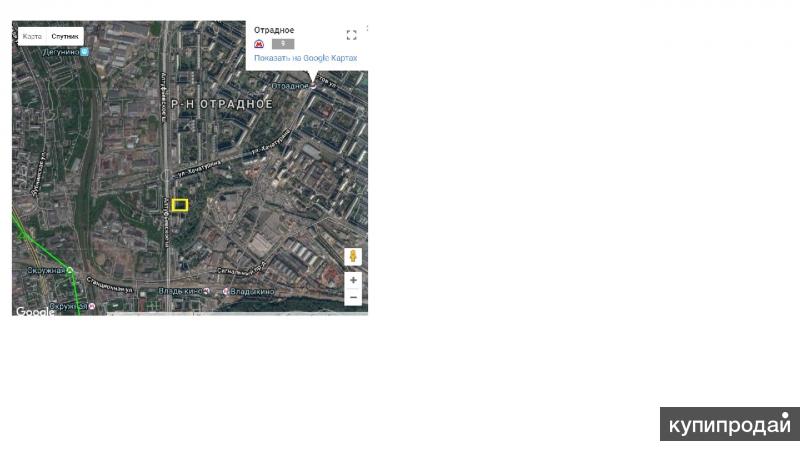Select the Pegman Street View icon

[x=353, y=257]
